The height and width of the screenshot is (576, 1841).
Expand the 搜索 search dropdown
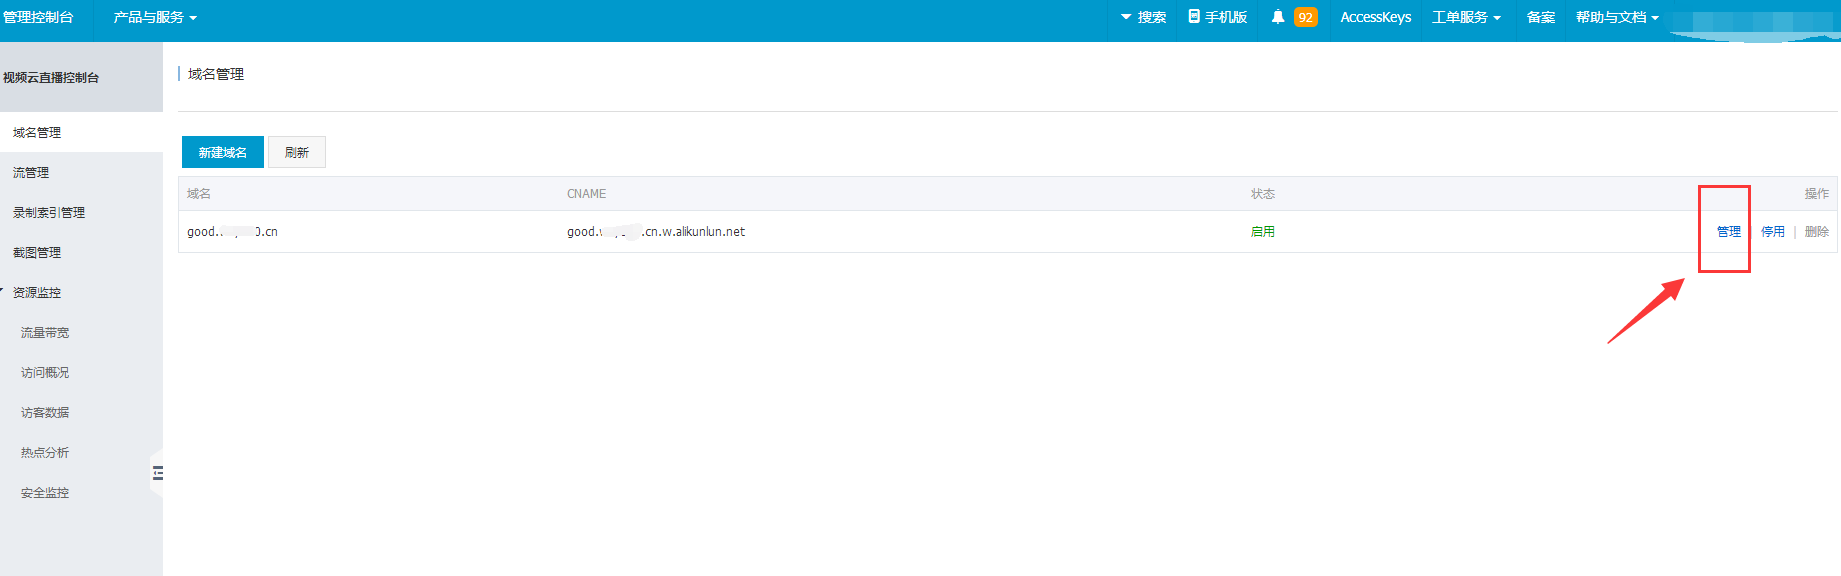pos(1143,17)
